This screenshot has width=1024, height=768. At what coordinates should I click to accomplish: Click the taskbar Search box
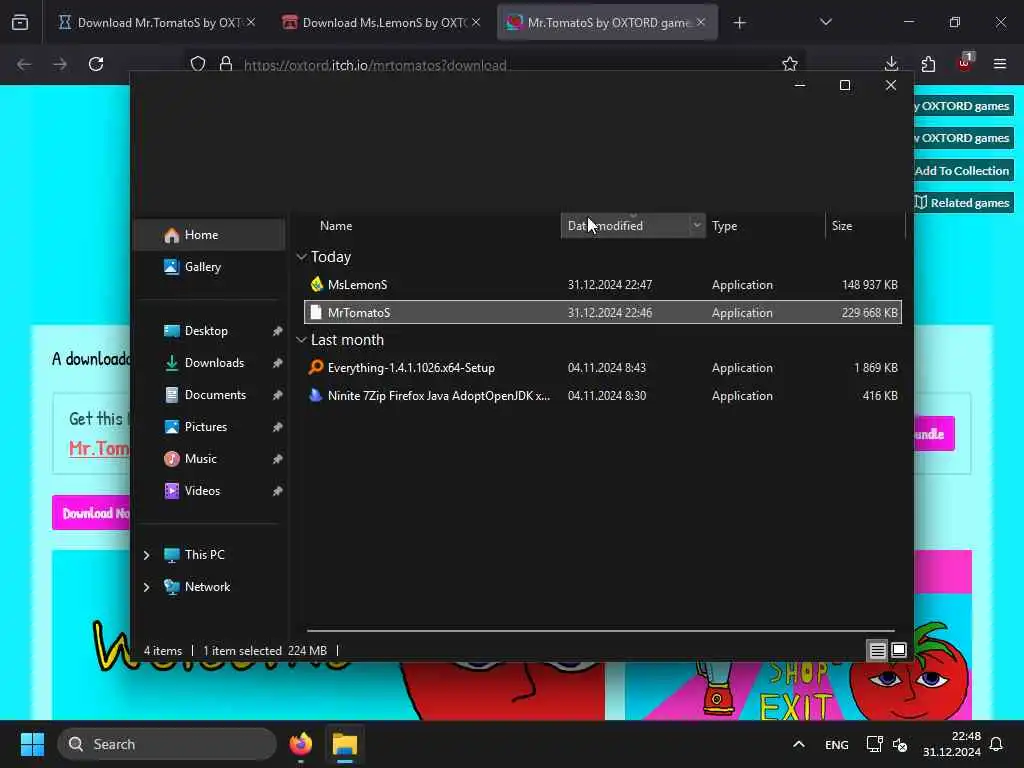coord(167,744)
